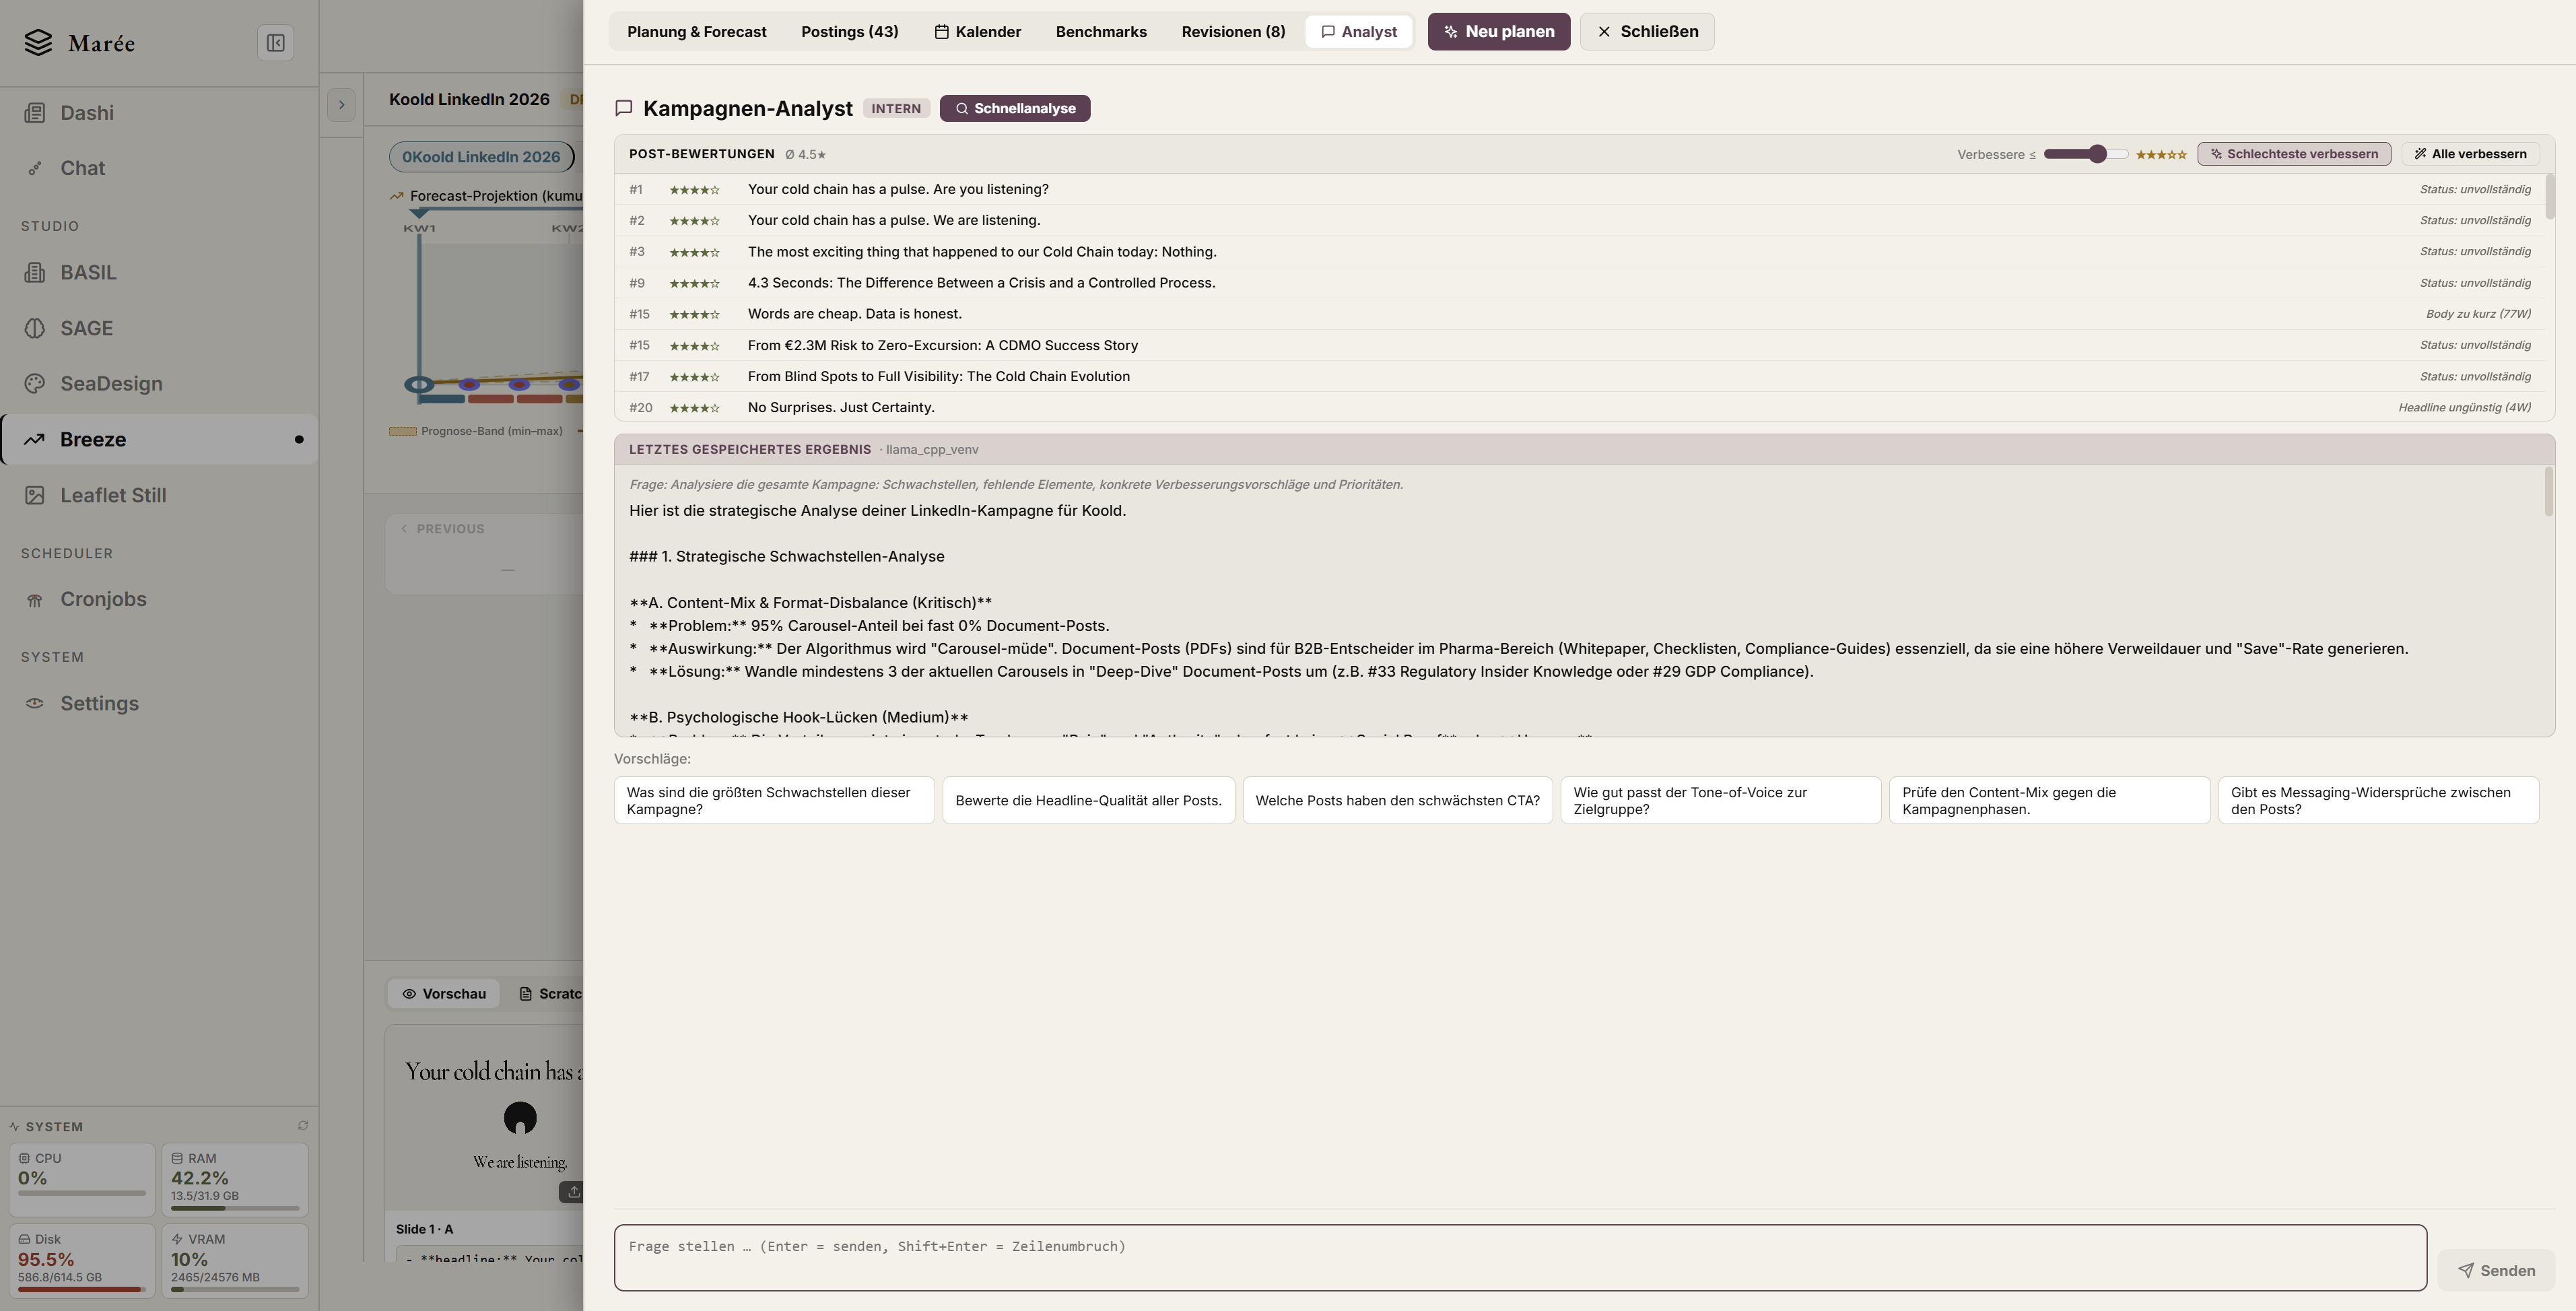Select post #20 'No Surprises. Just Certainty.'

(x=1580, y=407)
